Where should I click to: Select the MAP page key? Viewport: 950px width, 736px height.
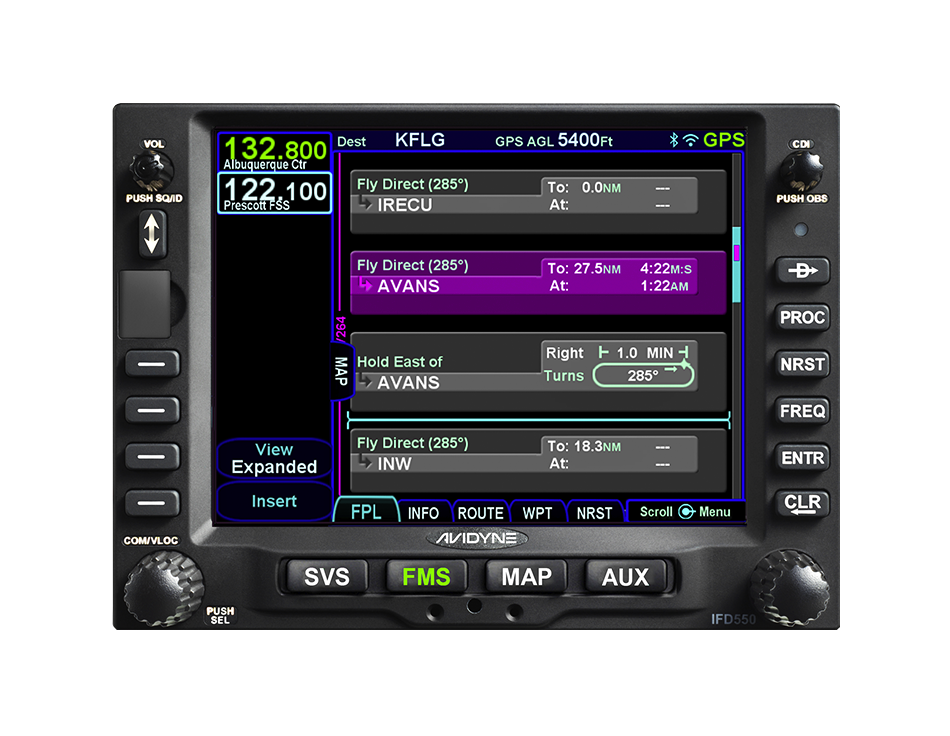click(x=526, y=576)
